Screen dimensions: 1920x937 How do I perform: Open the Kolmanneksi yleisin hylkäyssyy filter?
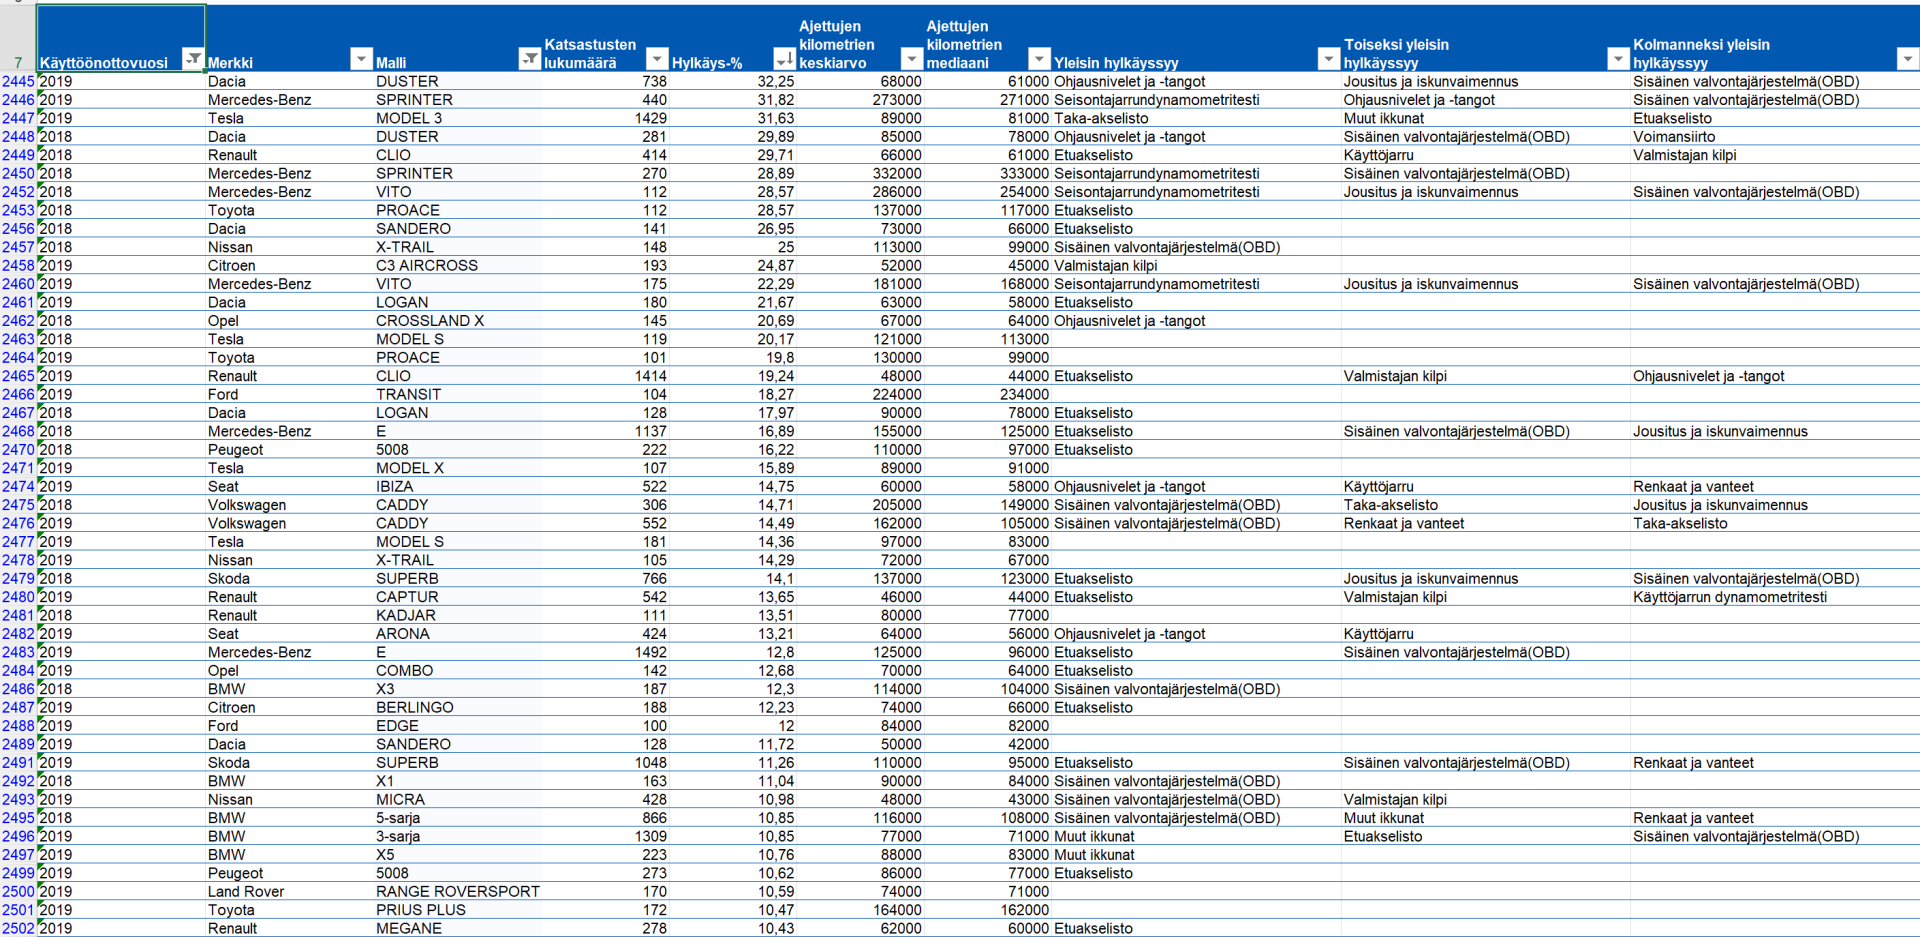pyautogui.click(x=1907, y=59)
